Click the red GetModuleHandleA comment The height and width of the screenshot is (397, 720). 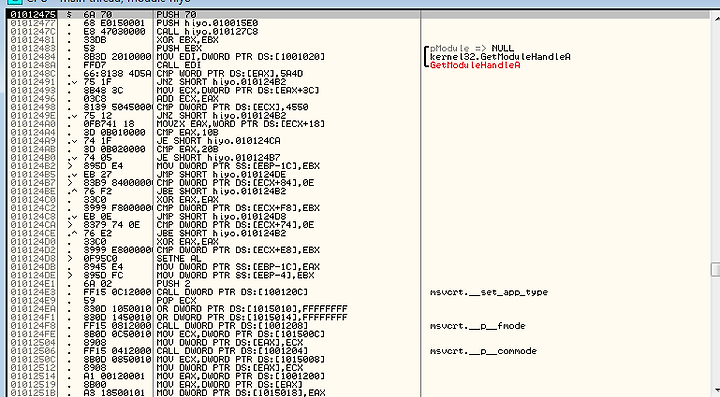[475, 65]
